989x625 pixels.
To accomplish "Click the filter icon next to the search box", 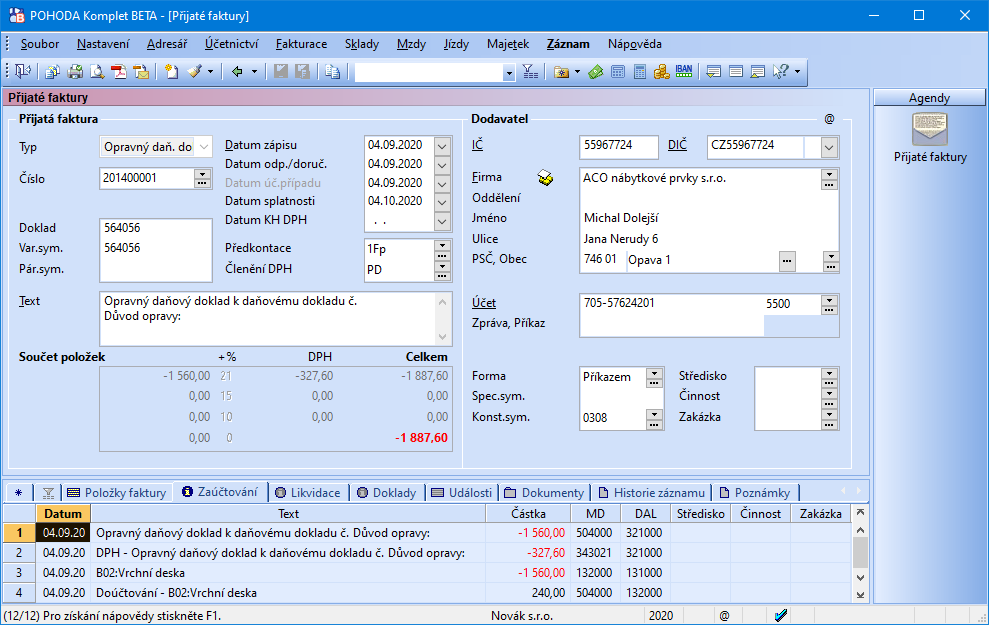I will click(x=530, y=72).
